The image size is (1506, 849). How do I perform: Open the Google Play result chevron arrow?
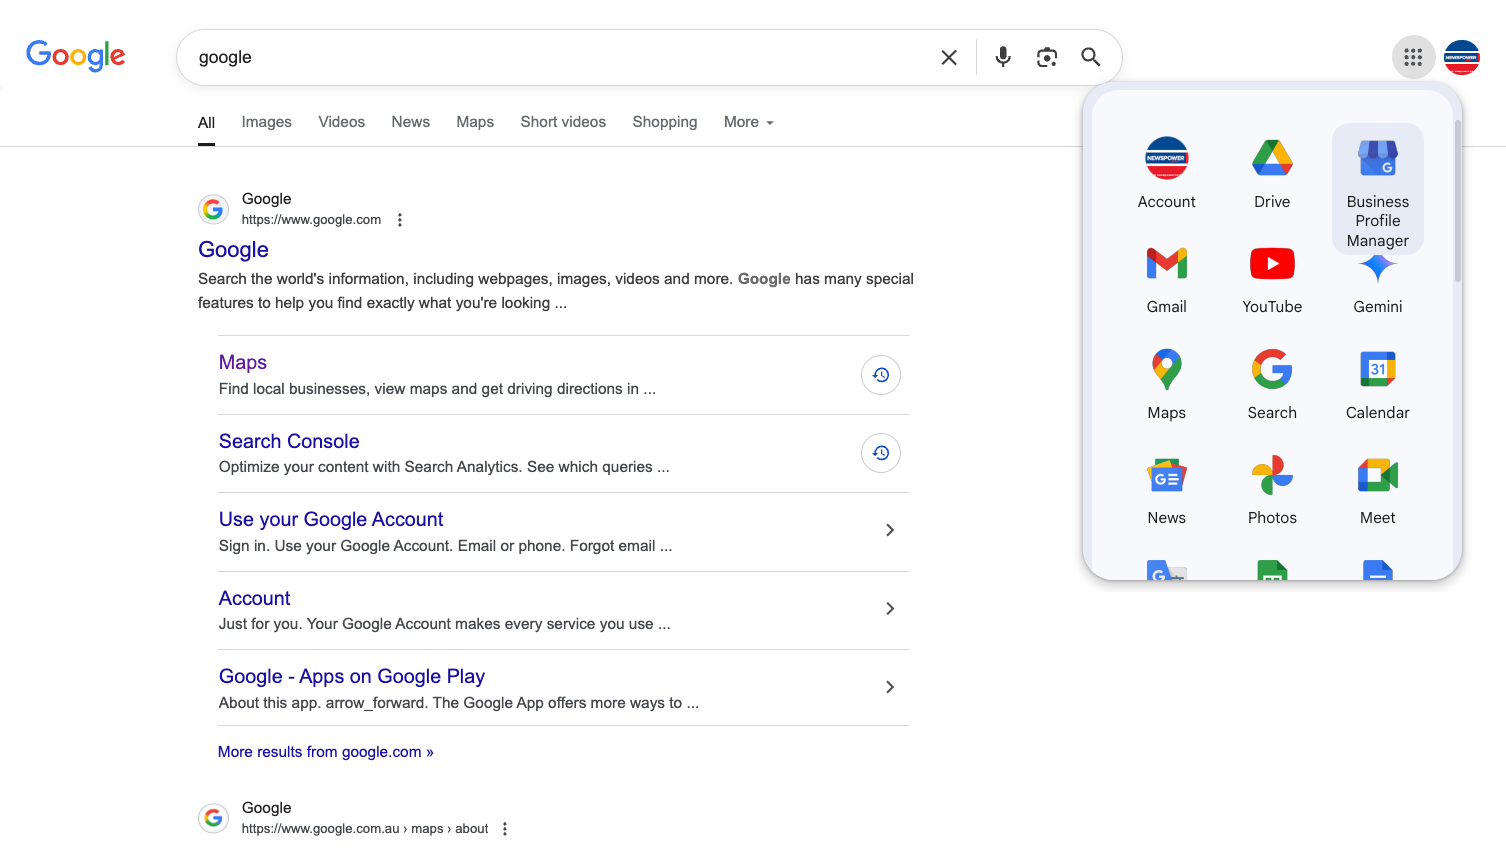(x=890, y=687)
